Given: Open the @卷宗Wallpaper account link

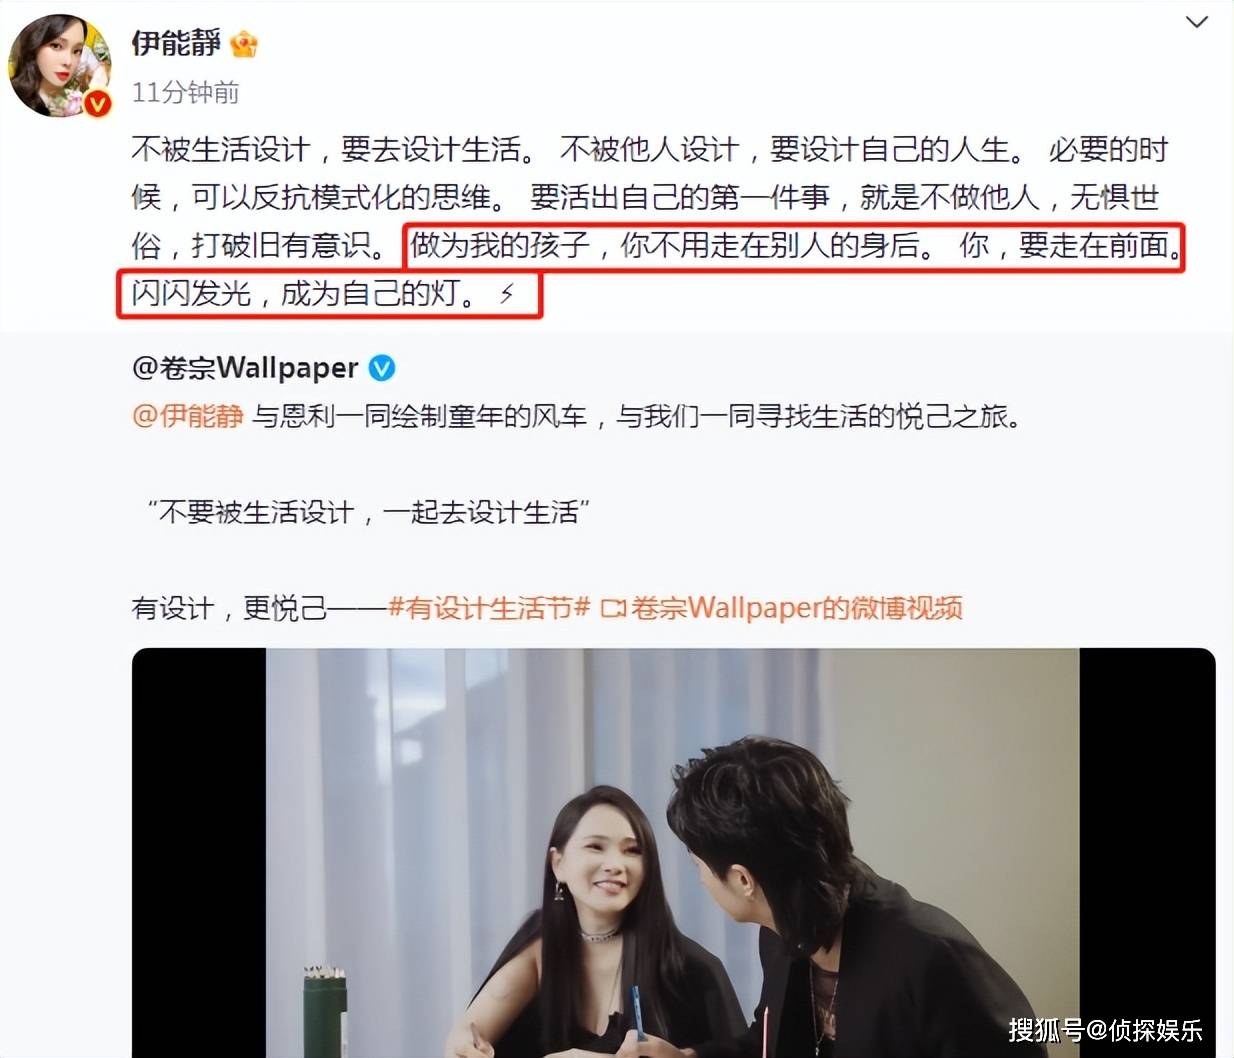Looking at the screenshot, I should coord(245,368).
